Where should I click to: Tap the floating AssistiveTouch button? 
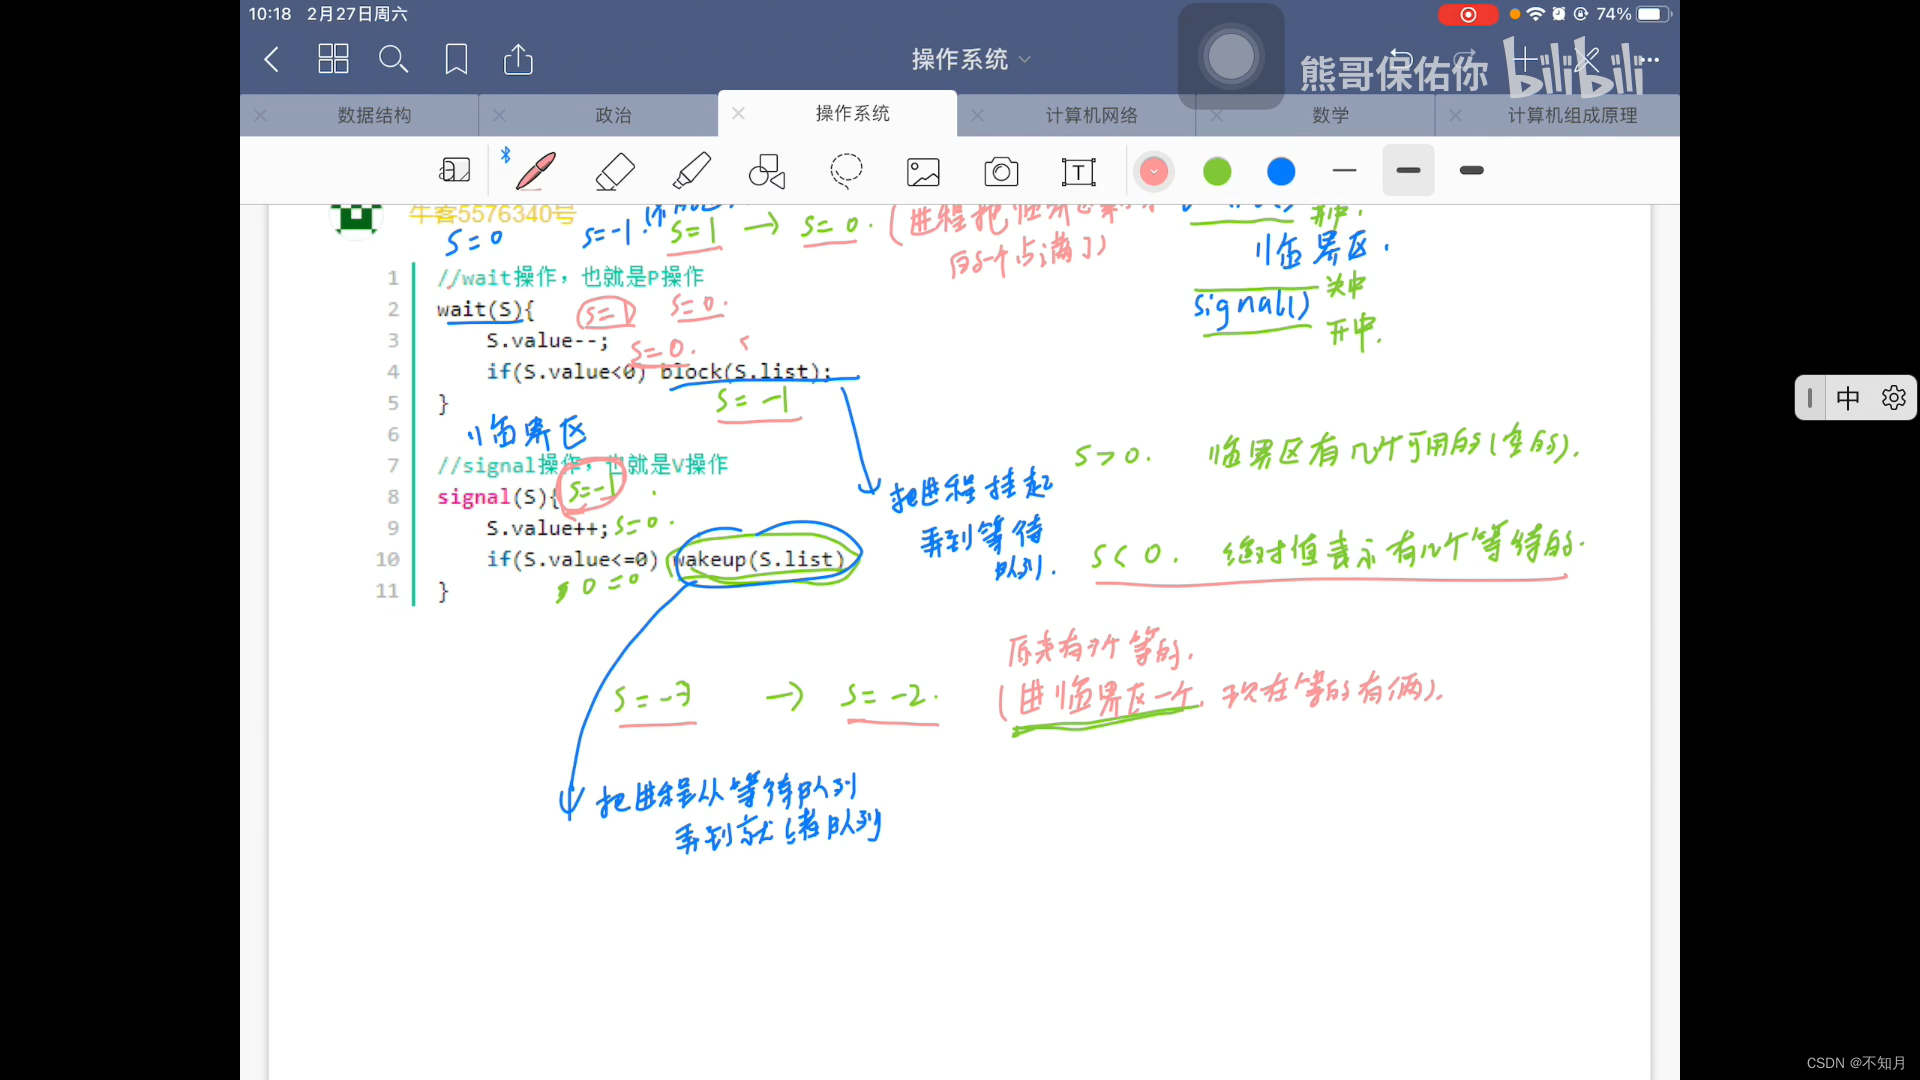tap(1231, 56)
